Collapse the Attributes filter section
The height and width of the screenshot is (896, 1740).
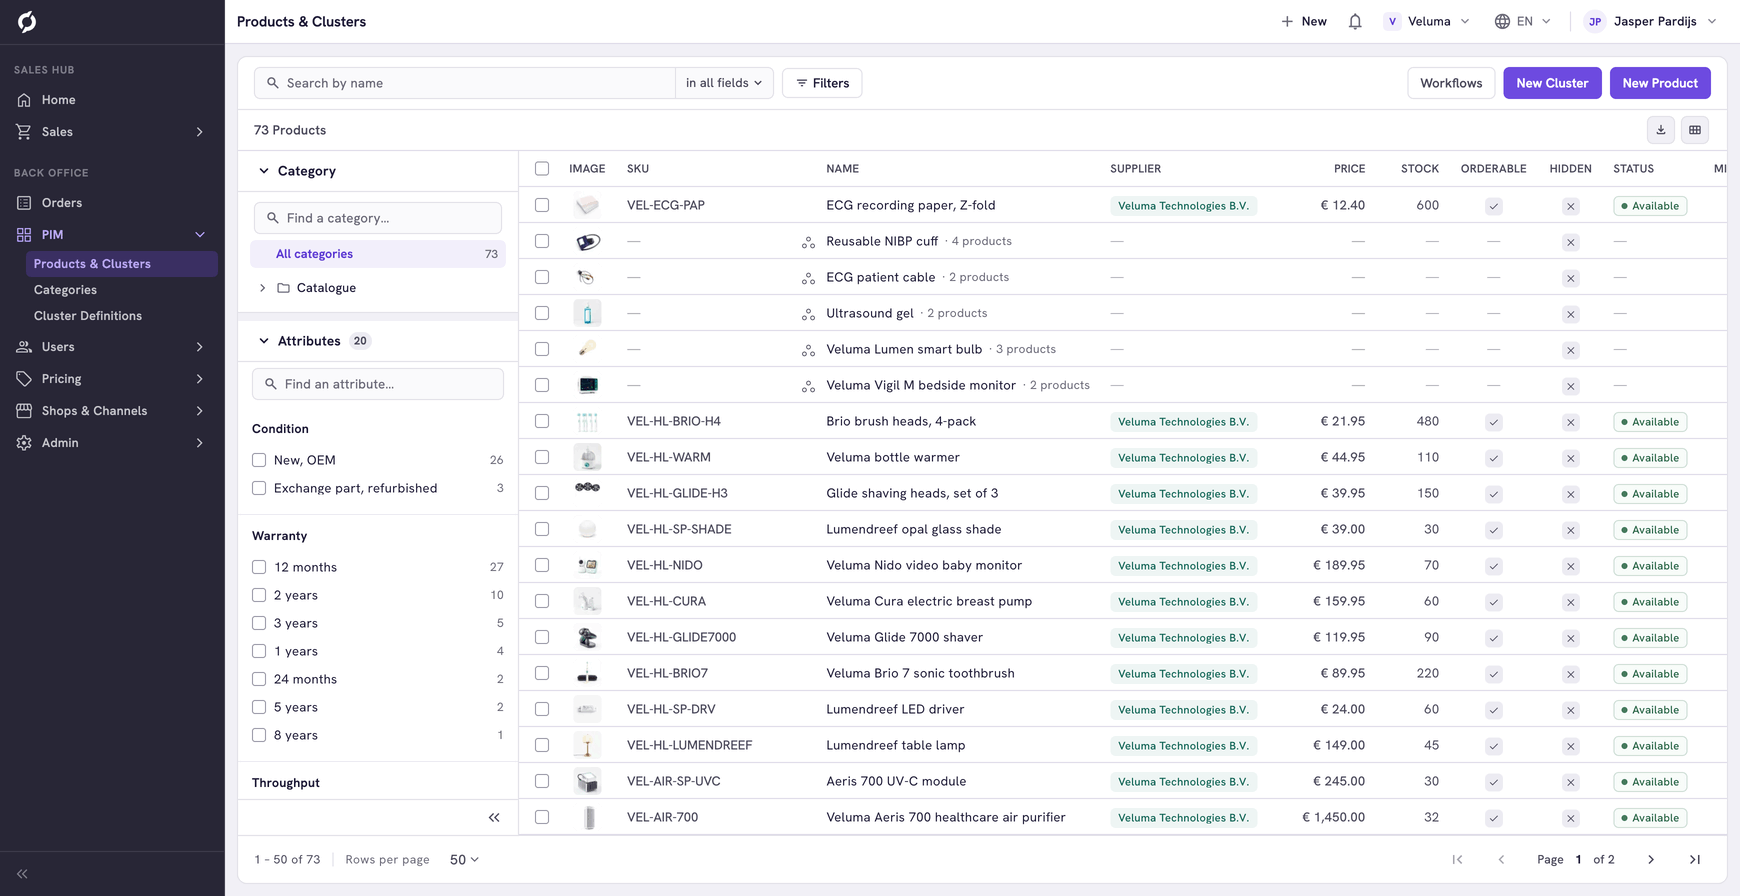coord(264,341)
